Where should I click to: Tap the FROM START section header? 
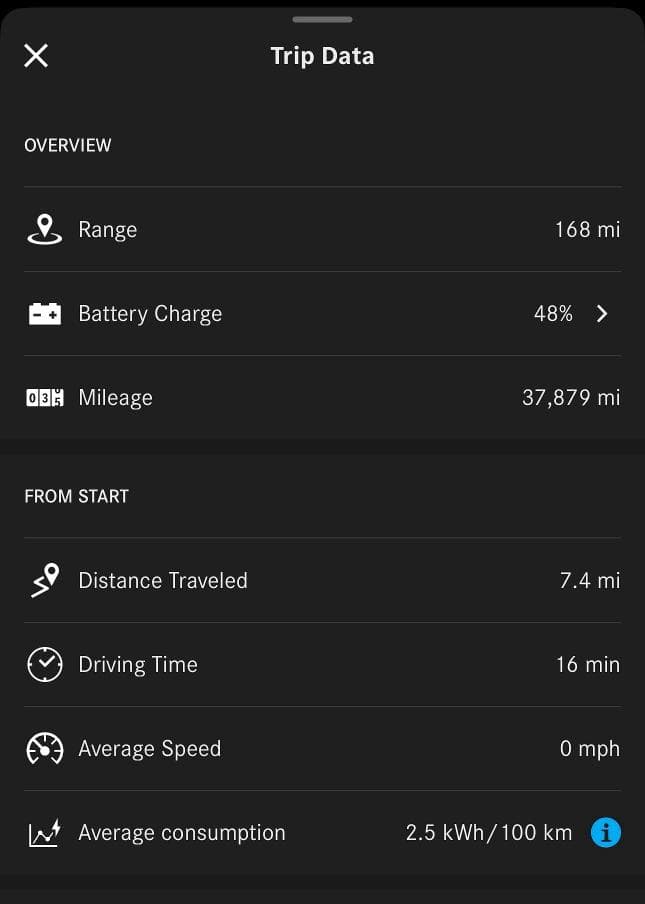pos(77,496)
